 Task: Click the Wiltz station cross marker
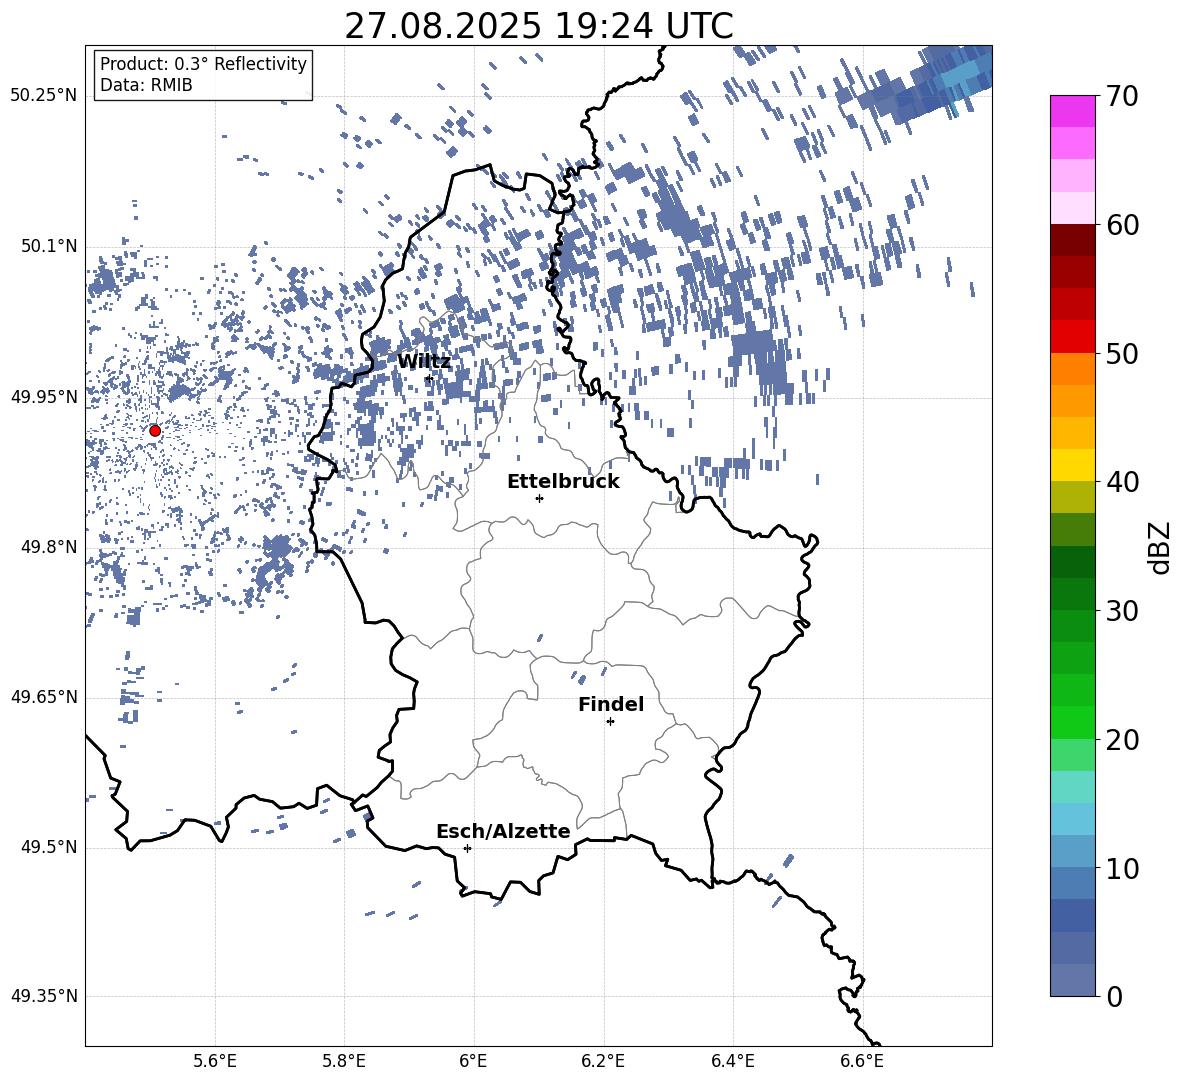[429, 378]
